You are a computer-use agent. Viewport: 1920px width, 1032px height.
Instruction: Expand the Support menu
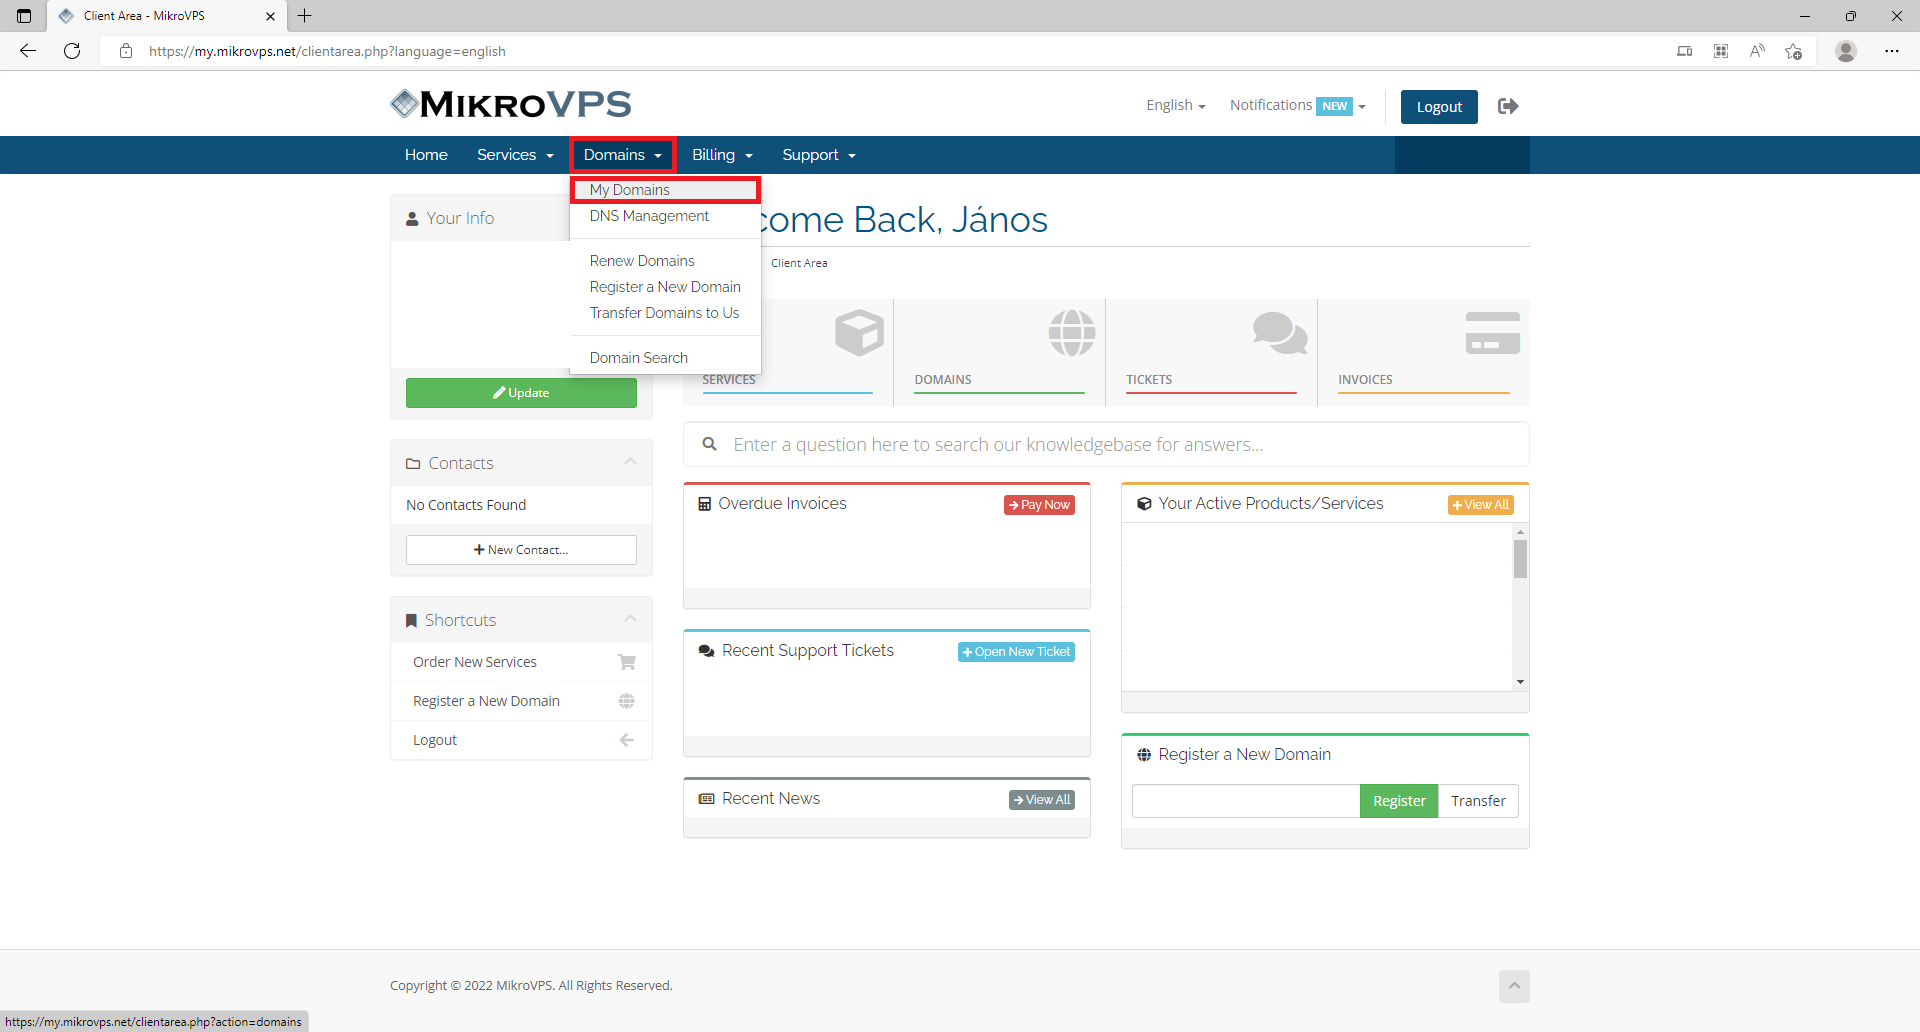click(819, 155)
